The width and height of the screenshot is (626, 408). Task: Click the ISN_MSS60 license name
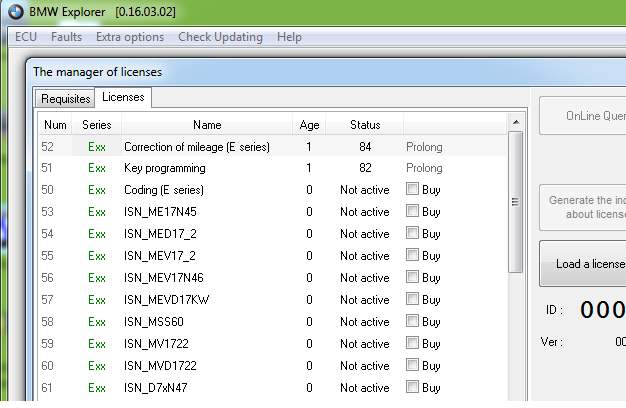click(154, 321)
